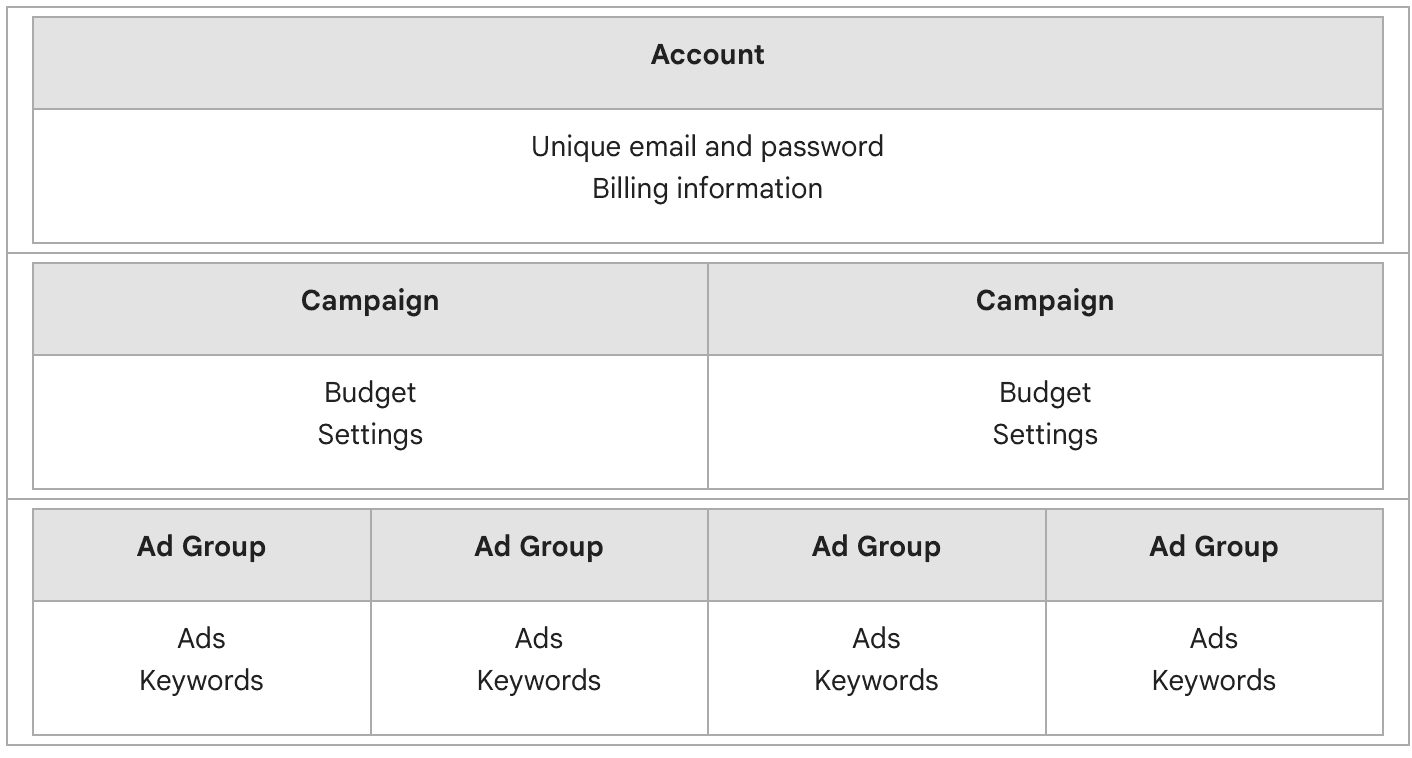1412x758 pixels.
Task: Select Keywords in the fourth Ad Group
Action: coord(1213,681)
